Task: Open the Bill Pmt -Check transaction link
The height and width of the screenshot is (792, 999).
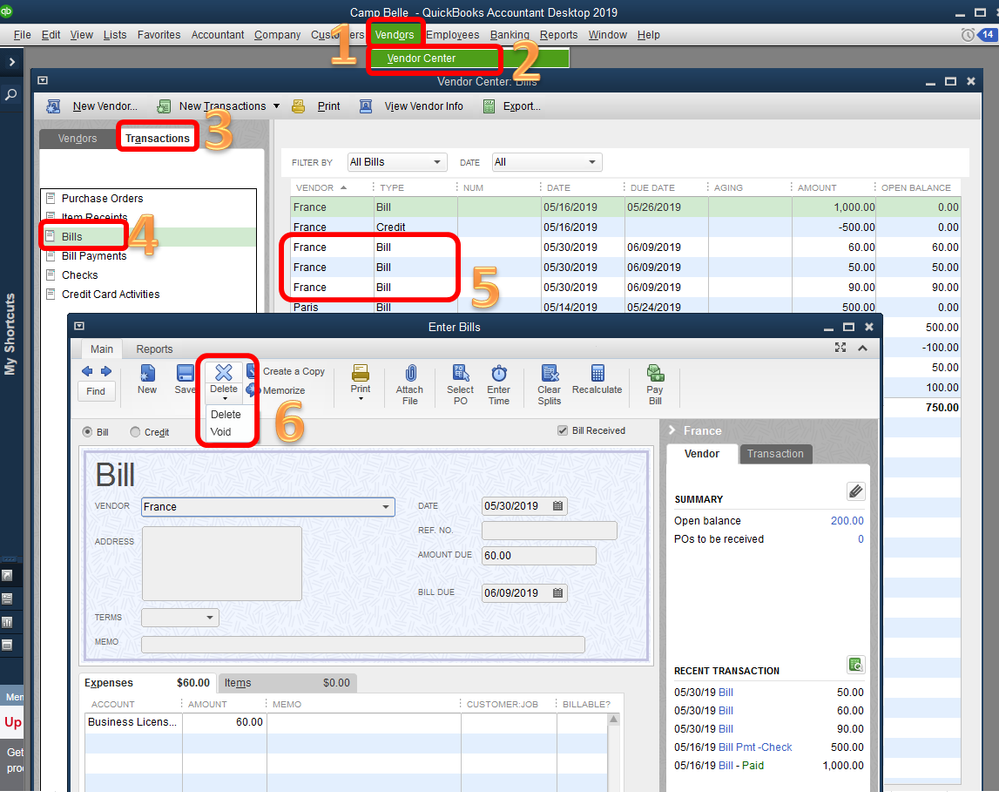Action: [x=755, y=747]
